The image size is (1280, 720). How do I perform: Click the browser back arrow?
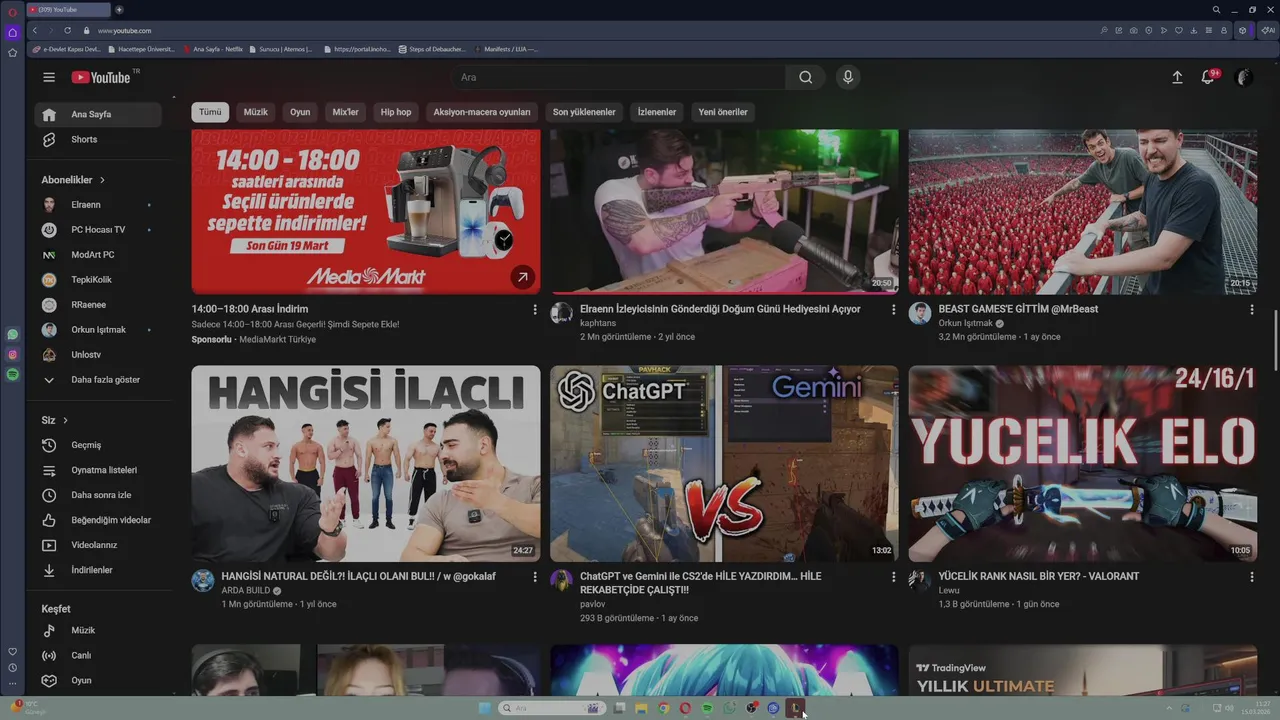(35, 31)
